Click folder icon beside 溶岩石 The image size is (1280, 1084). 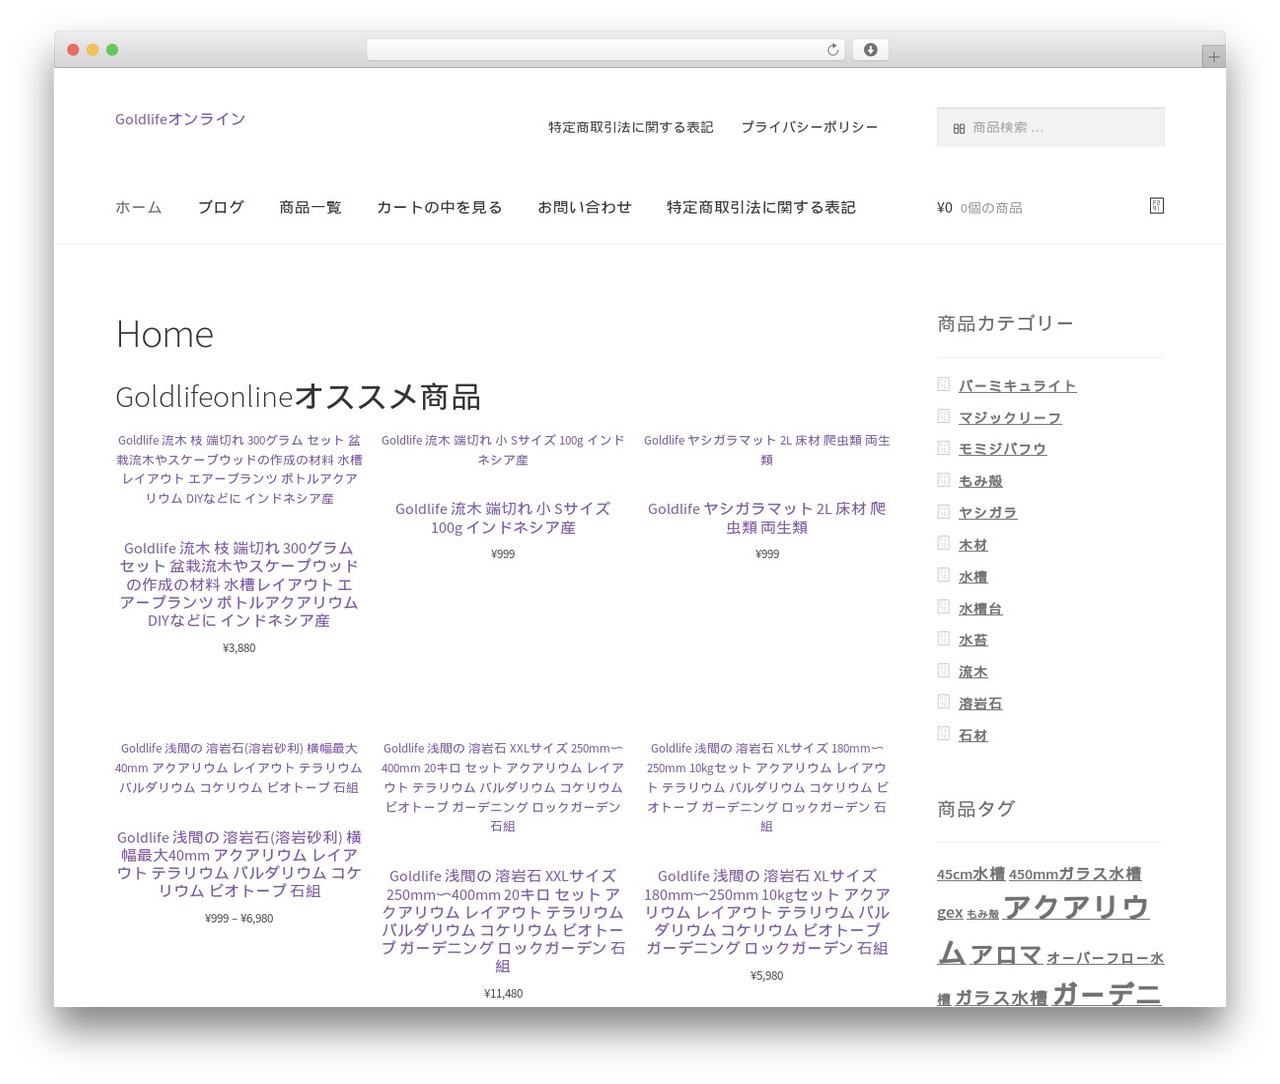[943, 702]
